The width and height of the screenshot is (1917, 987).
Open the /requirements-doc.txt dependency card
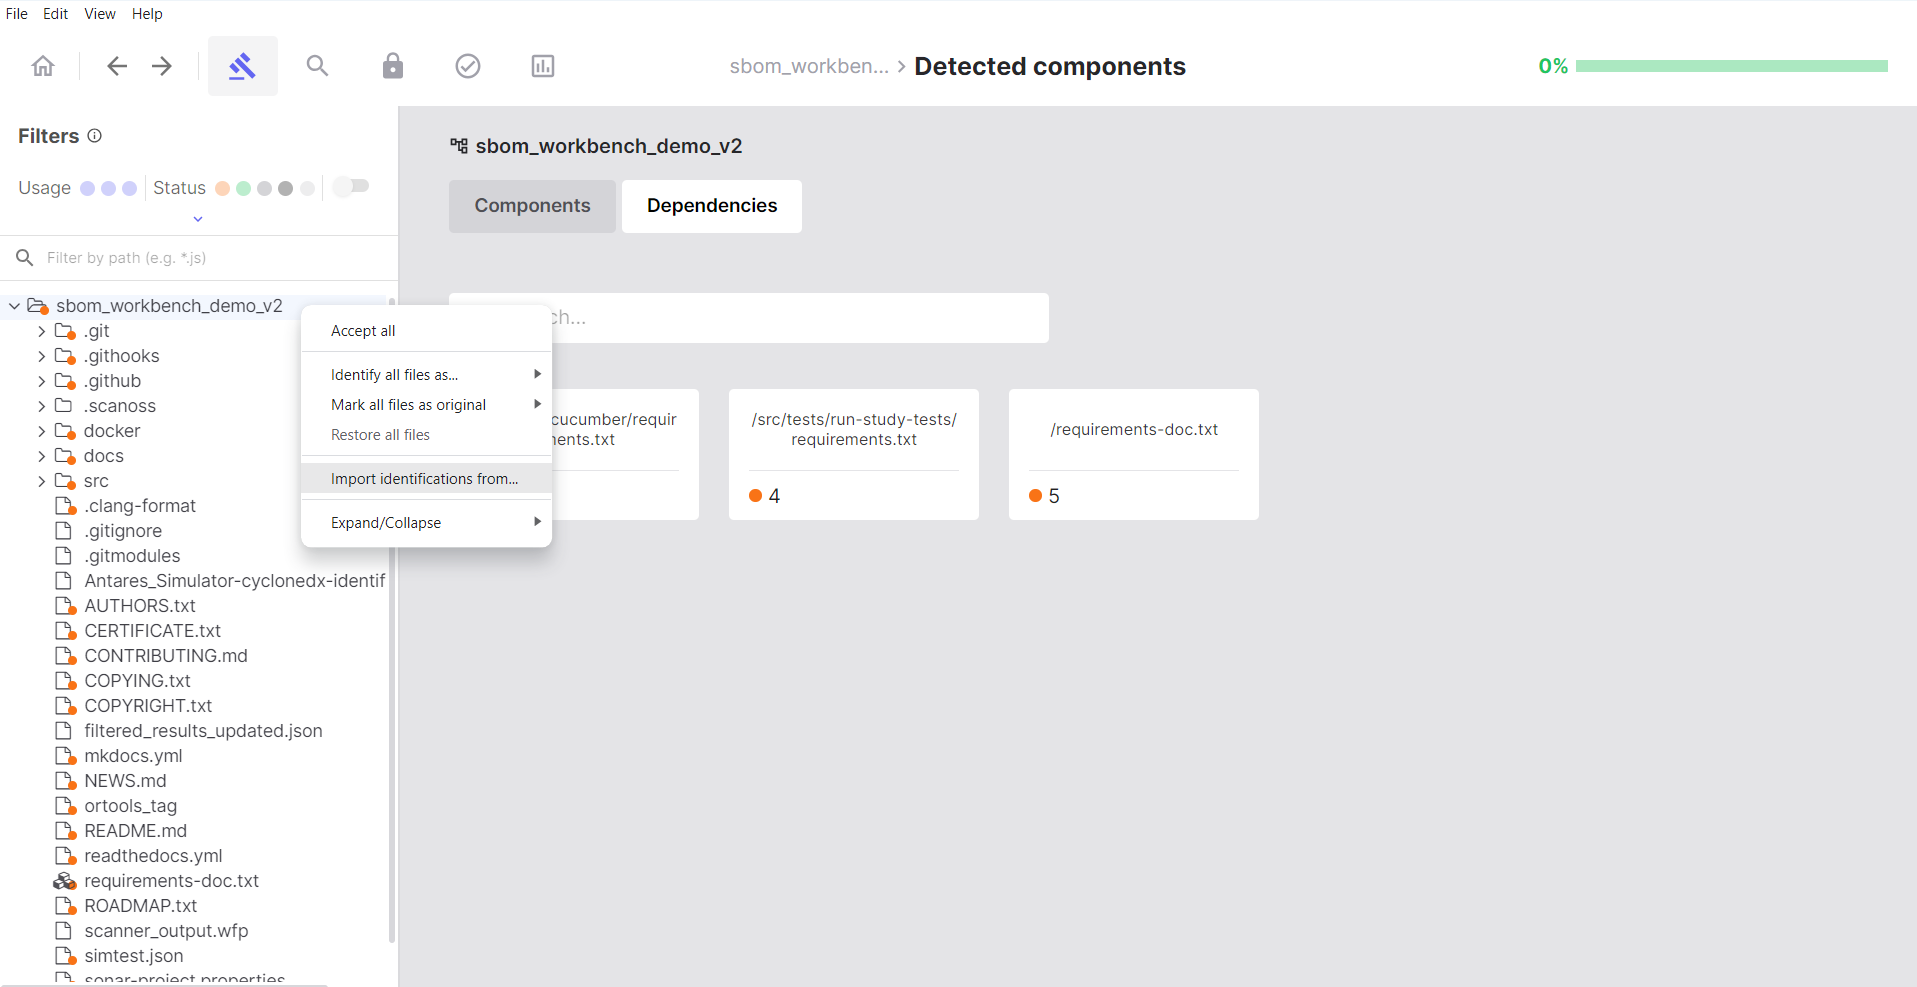[x=1134, y=454]
